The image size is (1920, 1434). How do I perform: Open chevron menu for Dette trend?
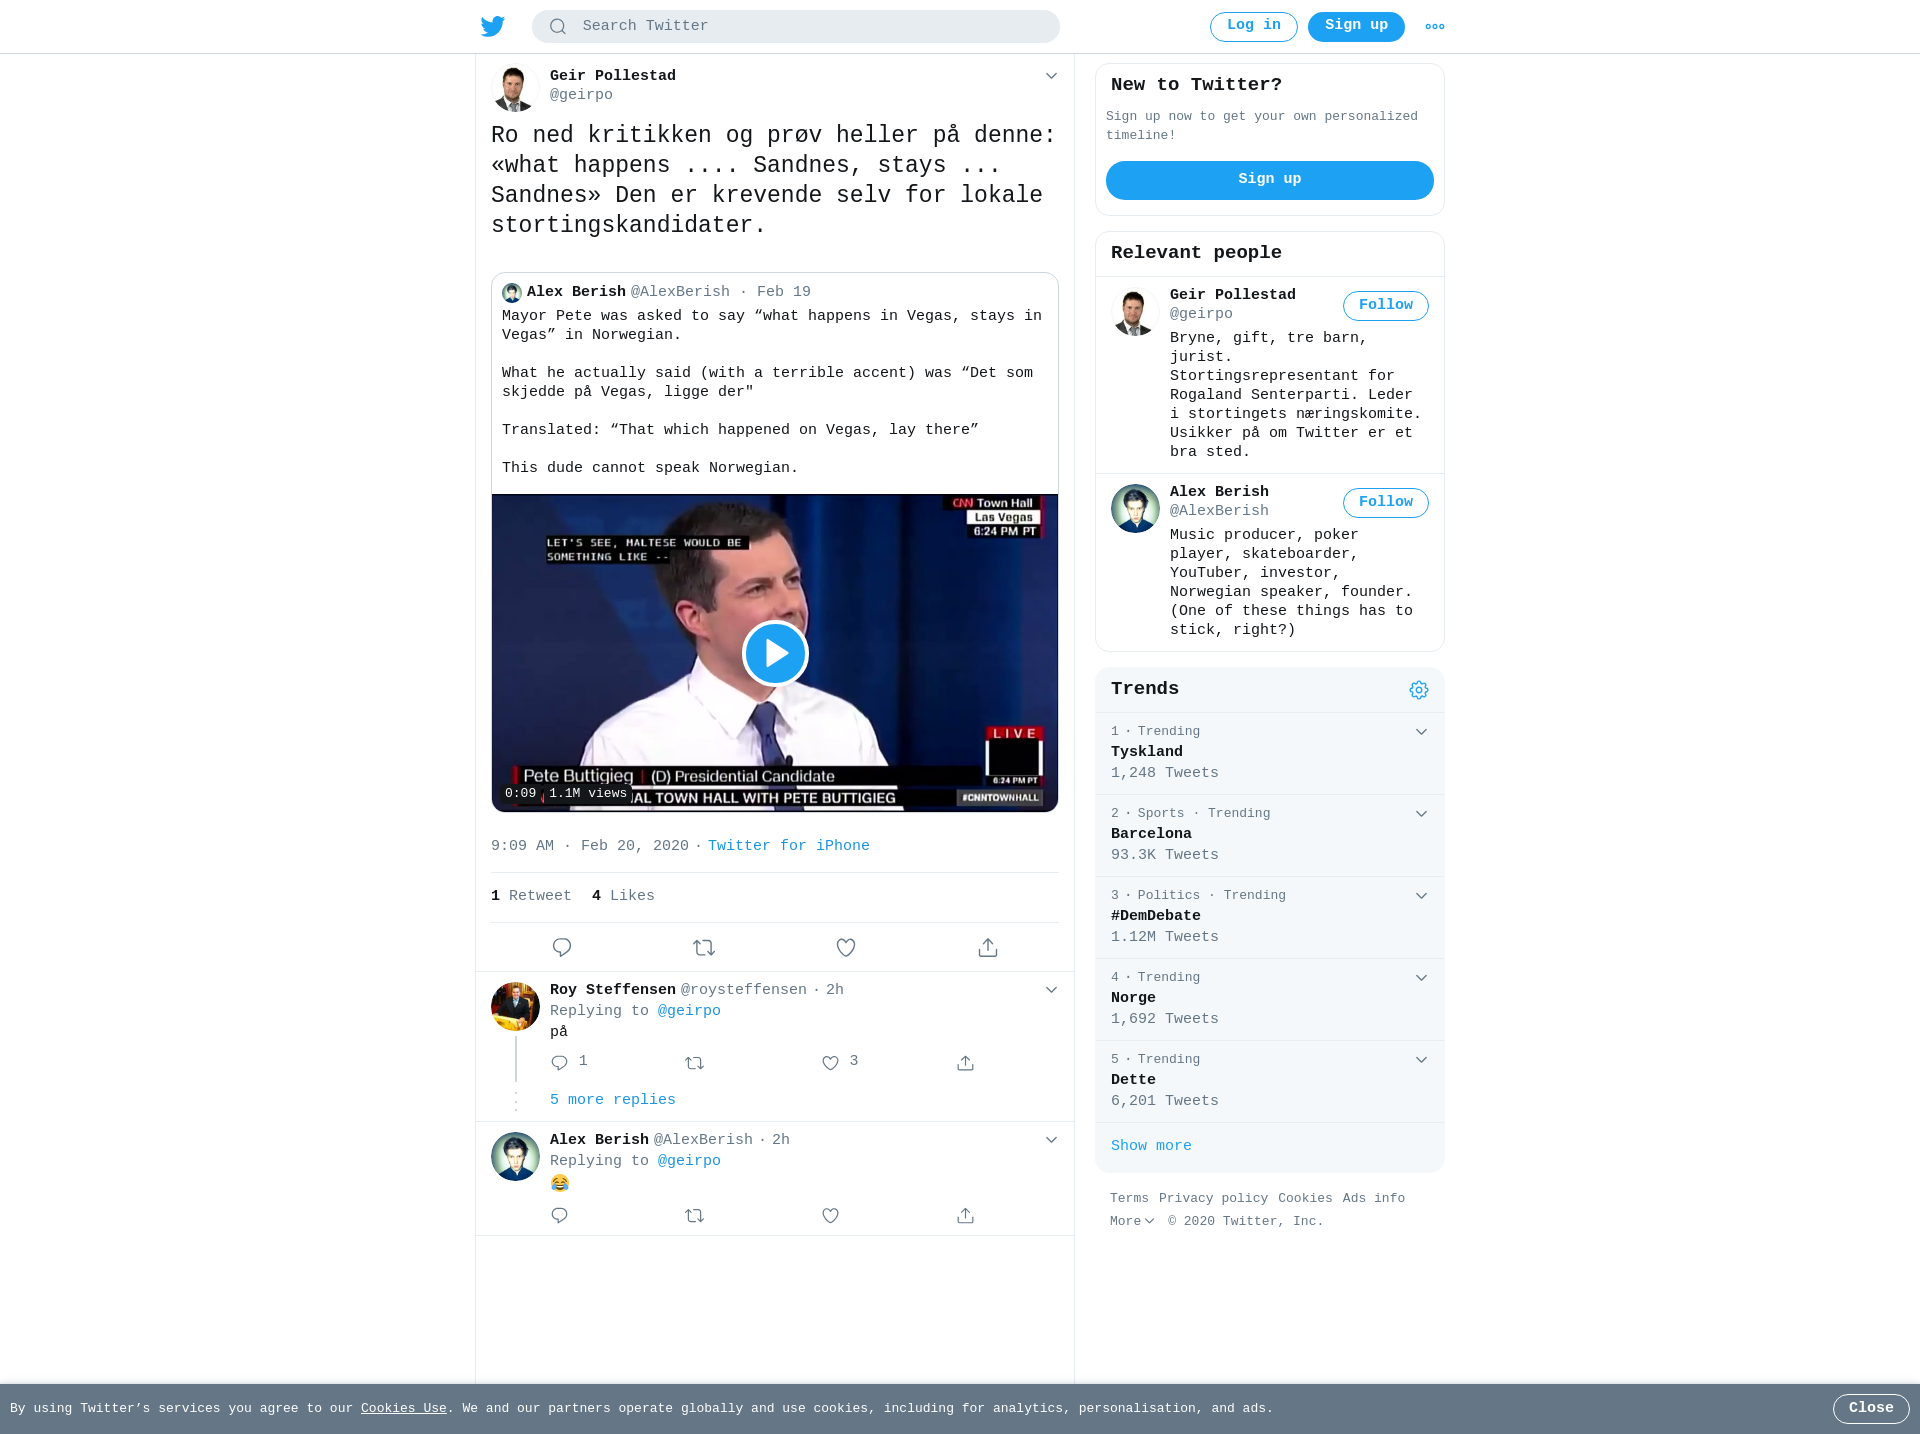(1421, 1060)
